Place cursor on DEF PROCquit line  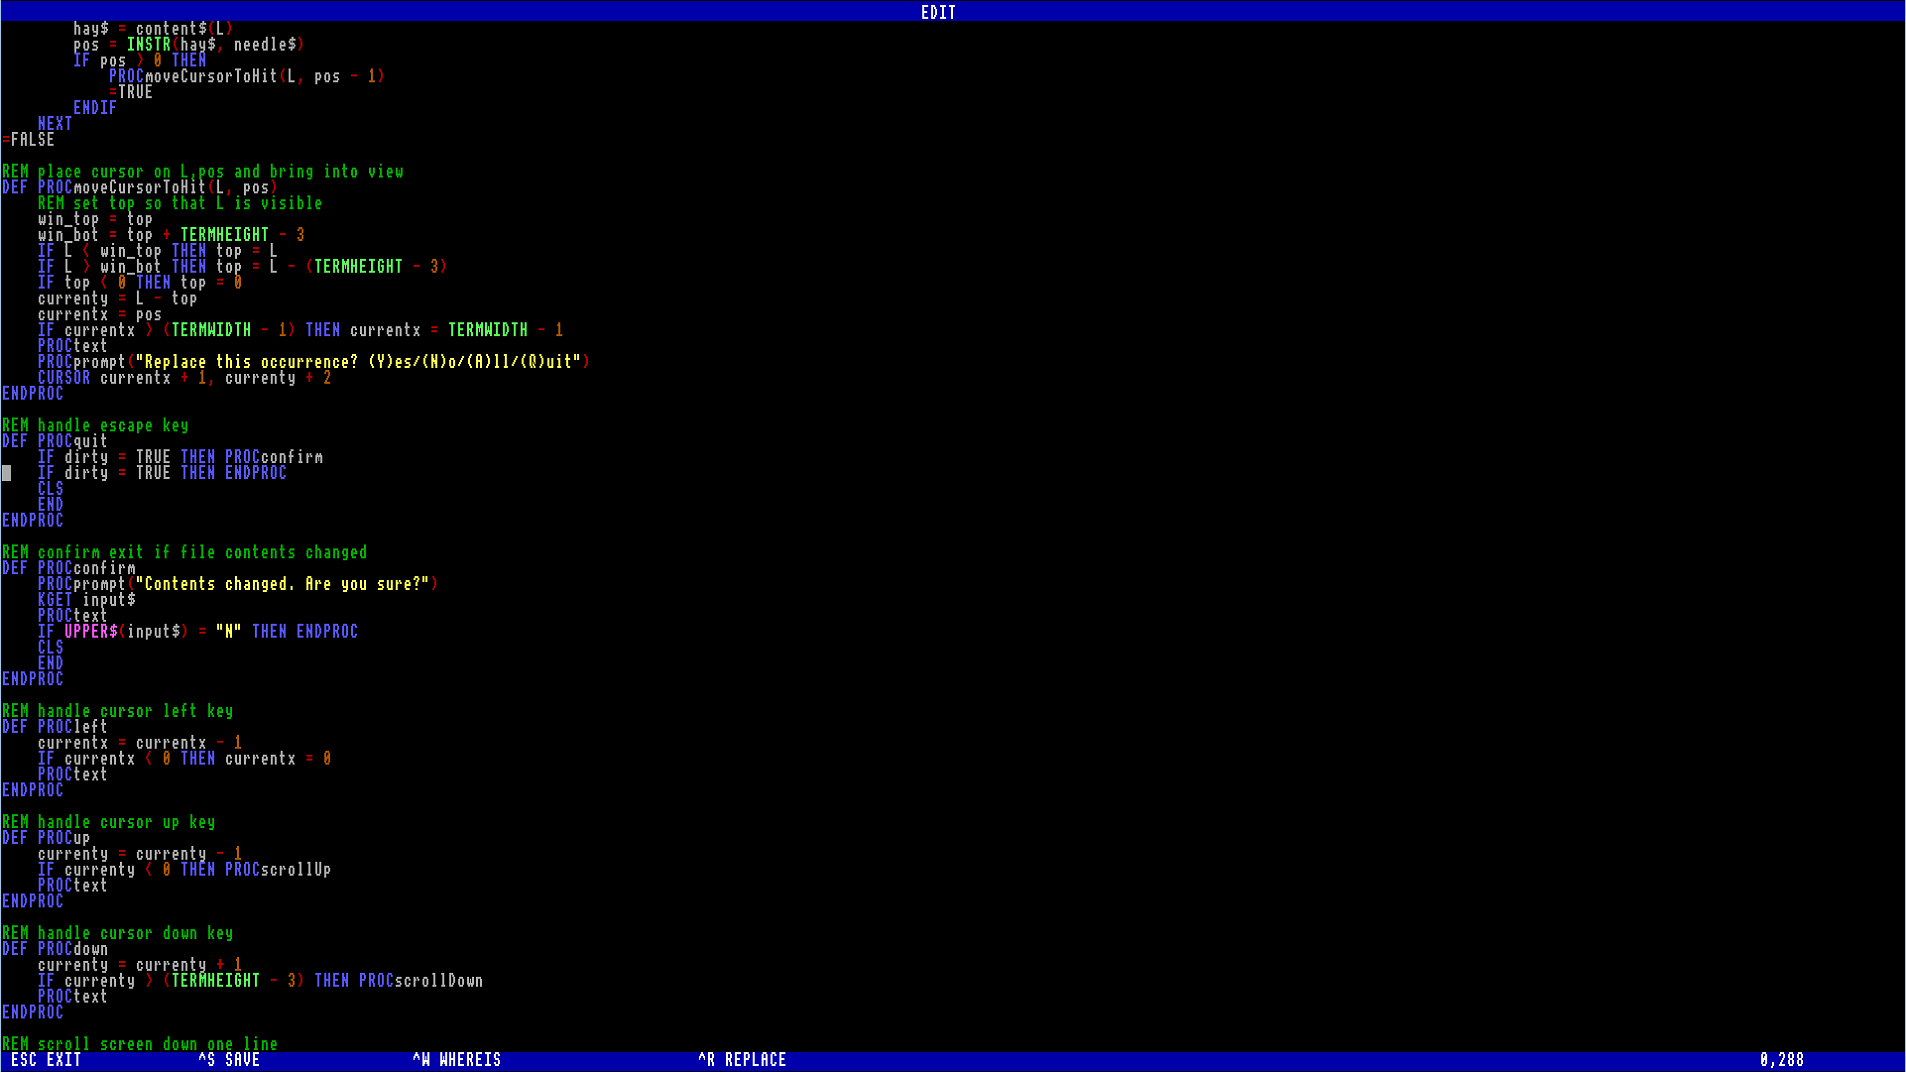(x=55, y=441)
